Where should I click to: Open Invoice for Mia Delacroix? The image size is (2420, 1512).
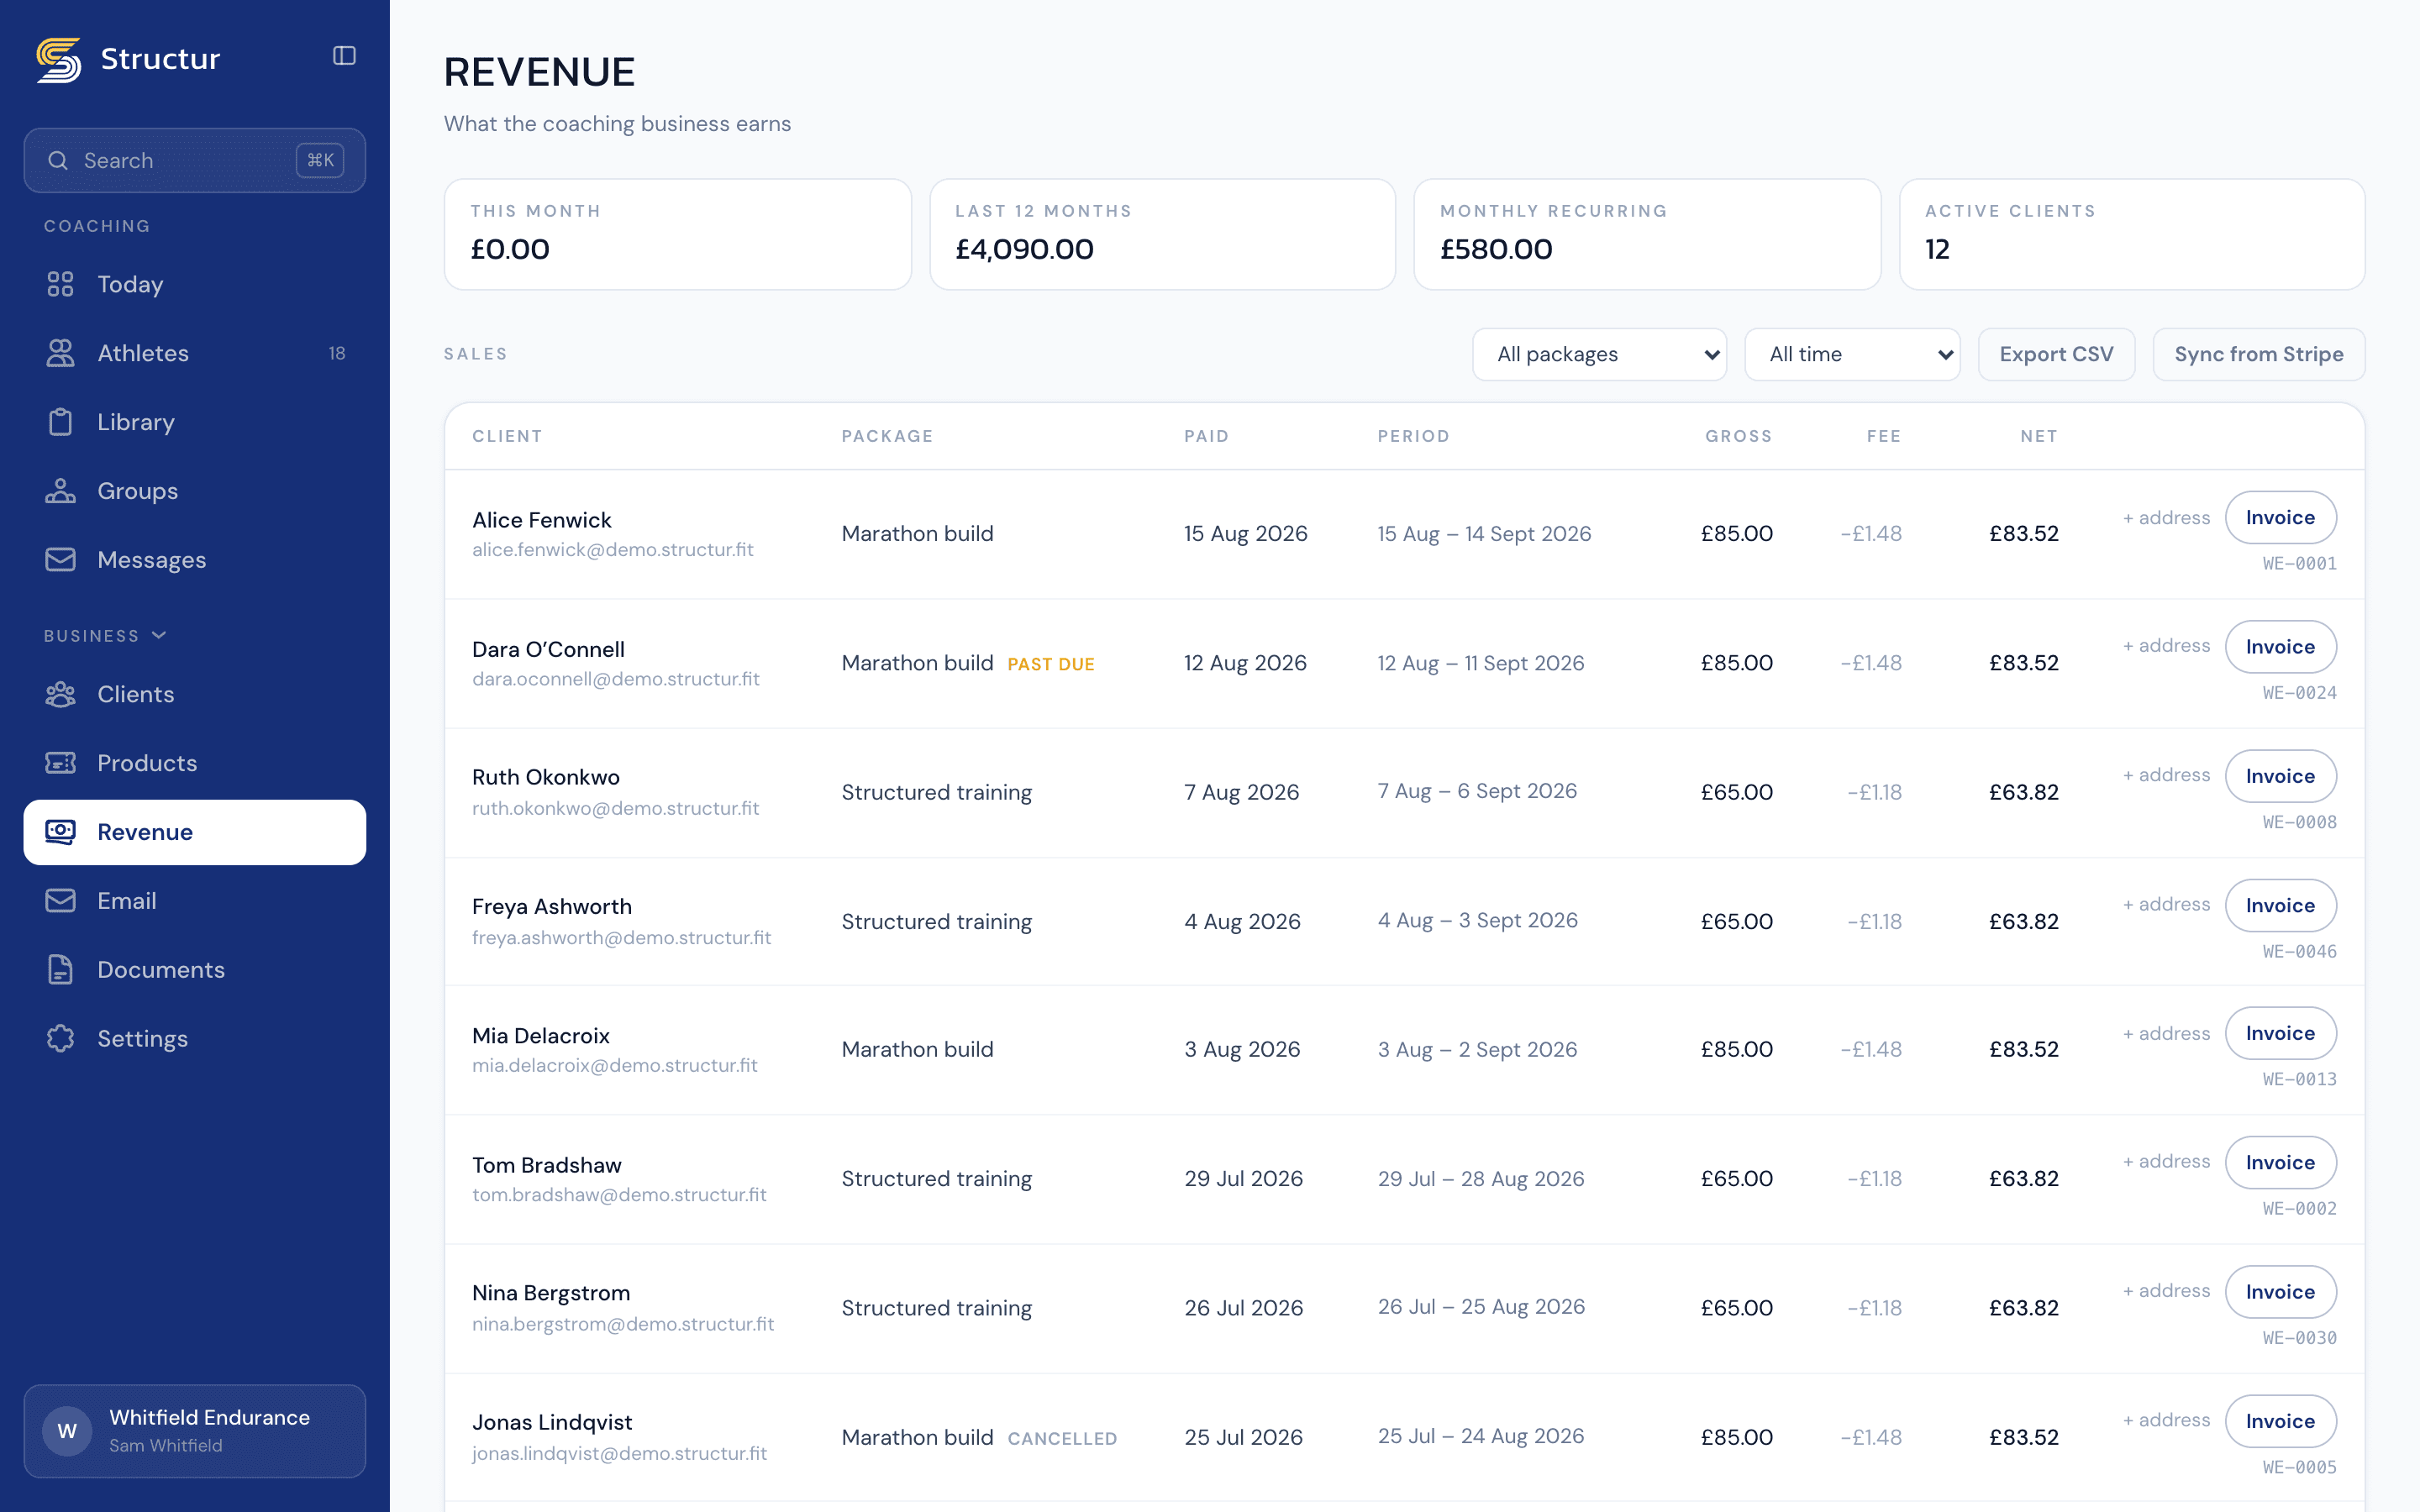[x=2280, y=1033]
